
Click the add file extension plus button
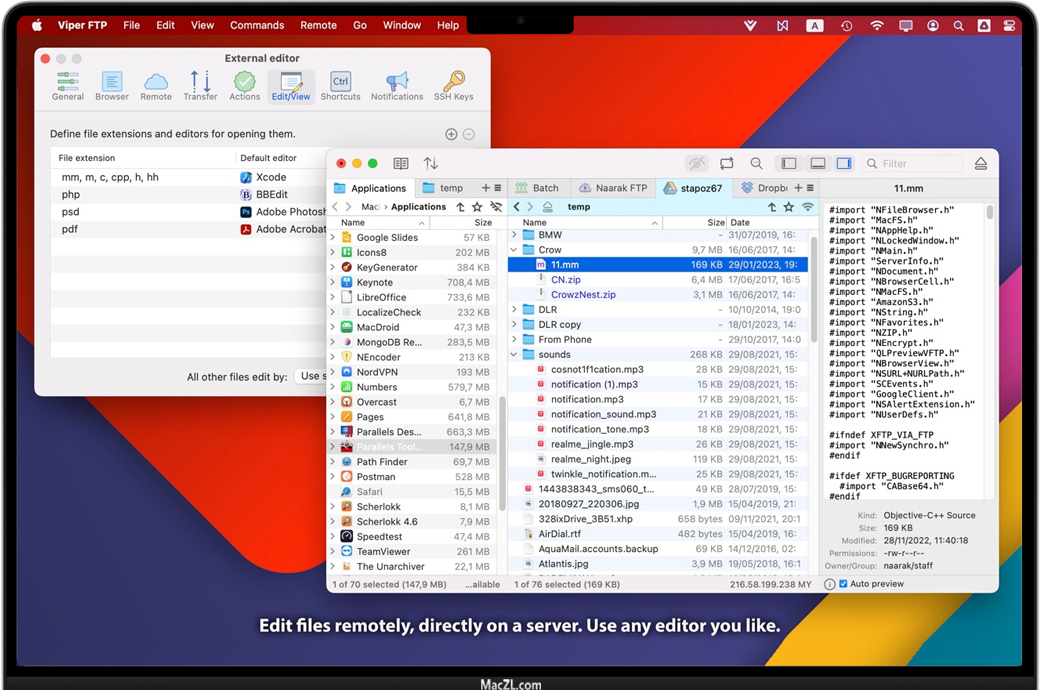[451, 134]
